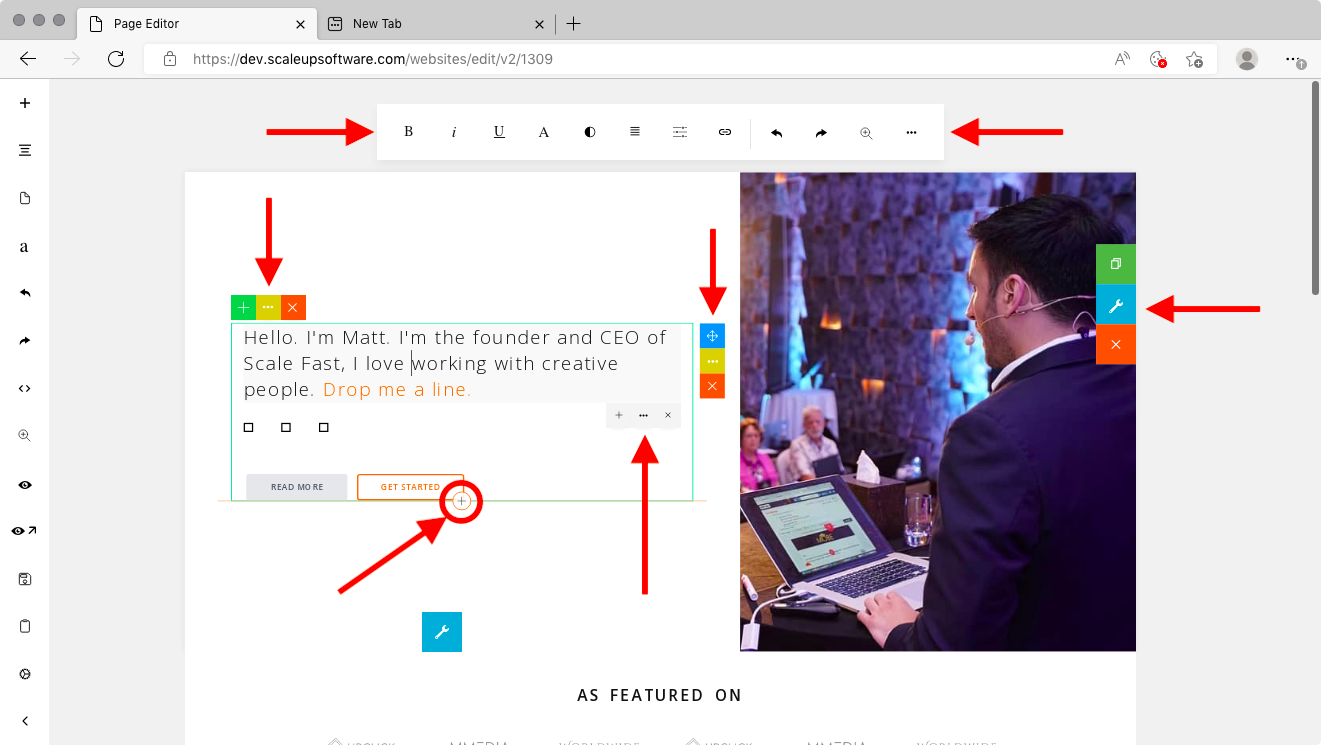Click the plus icon in left sidebar
The image size is (1321, 745).
click(x=25, y=102)
